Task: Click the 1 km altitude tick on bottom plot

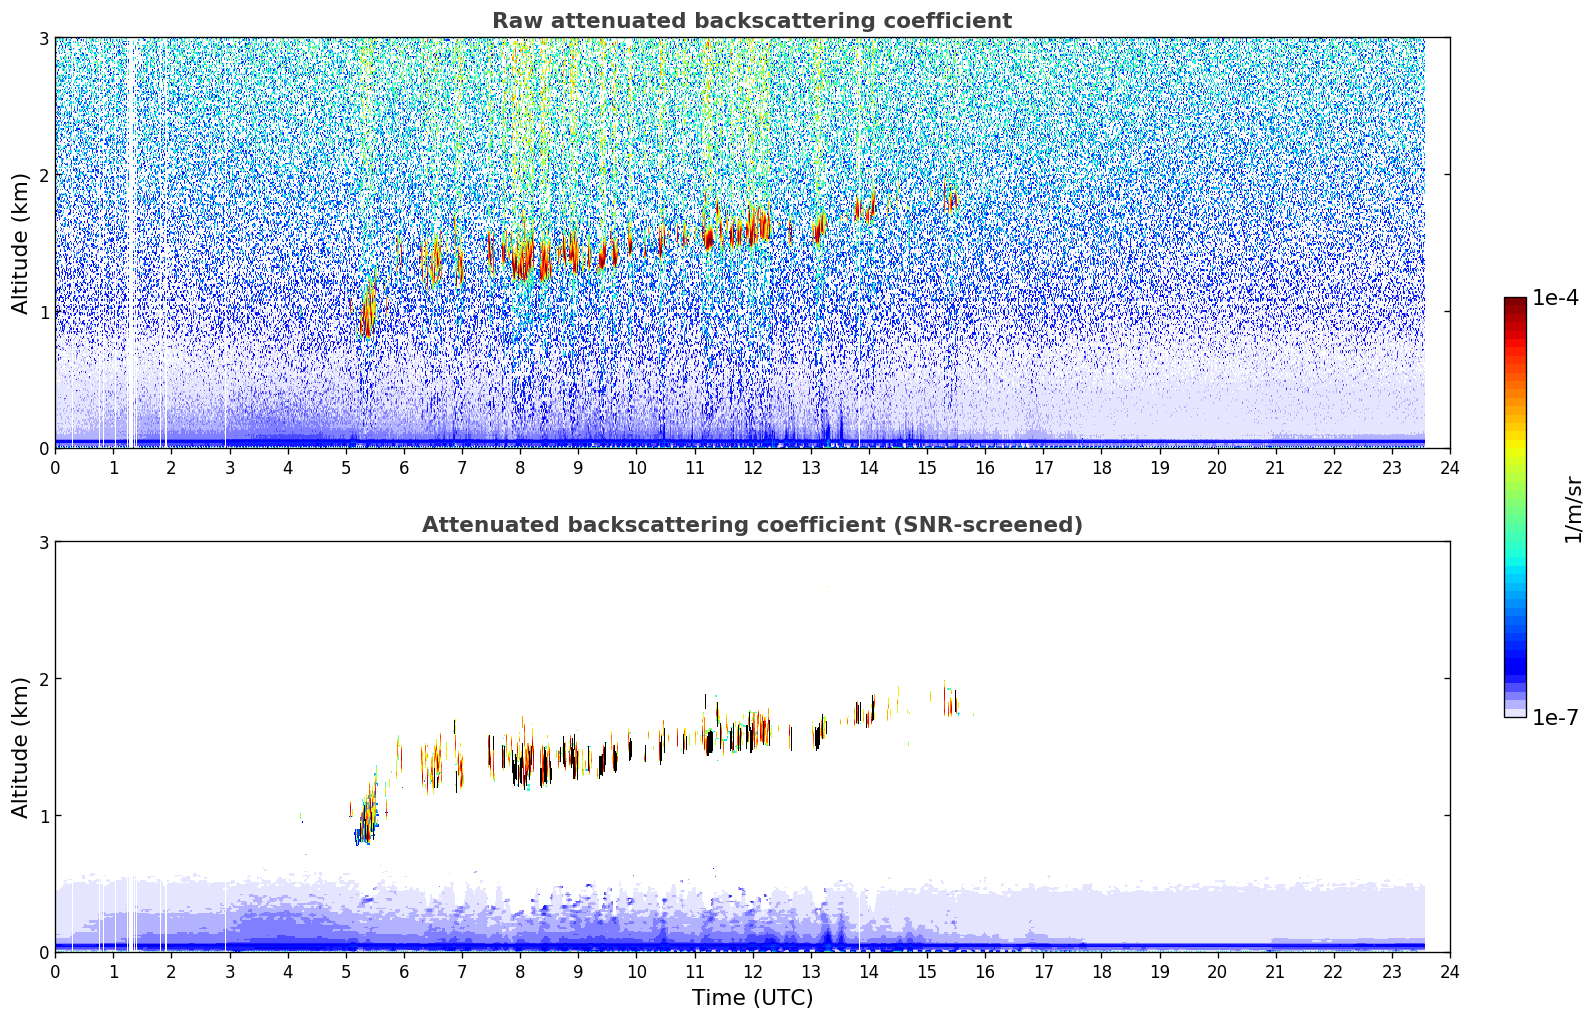Action: pyautogui.click(x=43, y=816)
